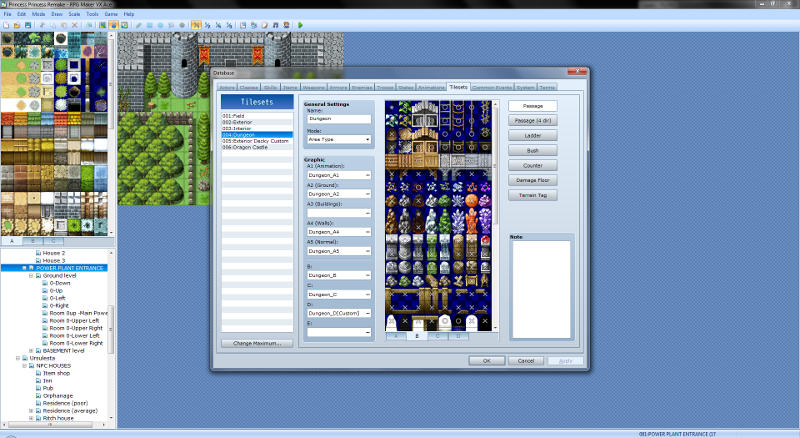Click the New Project toolbar icon

(6, 25)
